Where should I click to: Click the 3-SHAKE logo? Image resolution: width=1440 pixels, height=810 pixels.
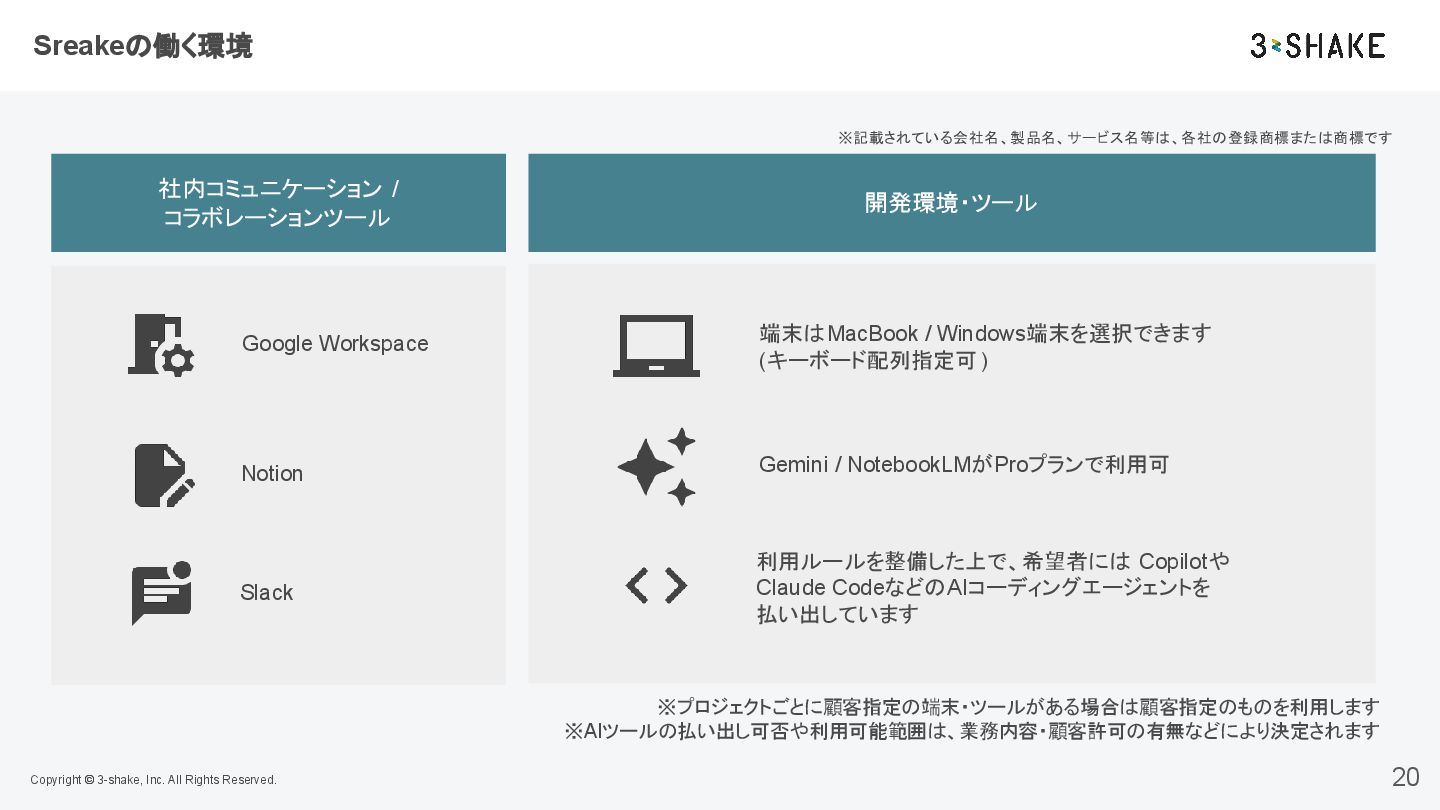1318,45
